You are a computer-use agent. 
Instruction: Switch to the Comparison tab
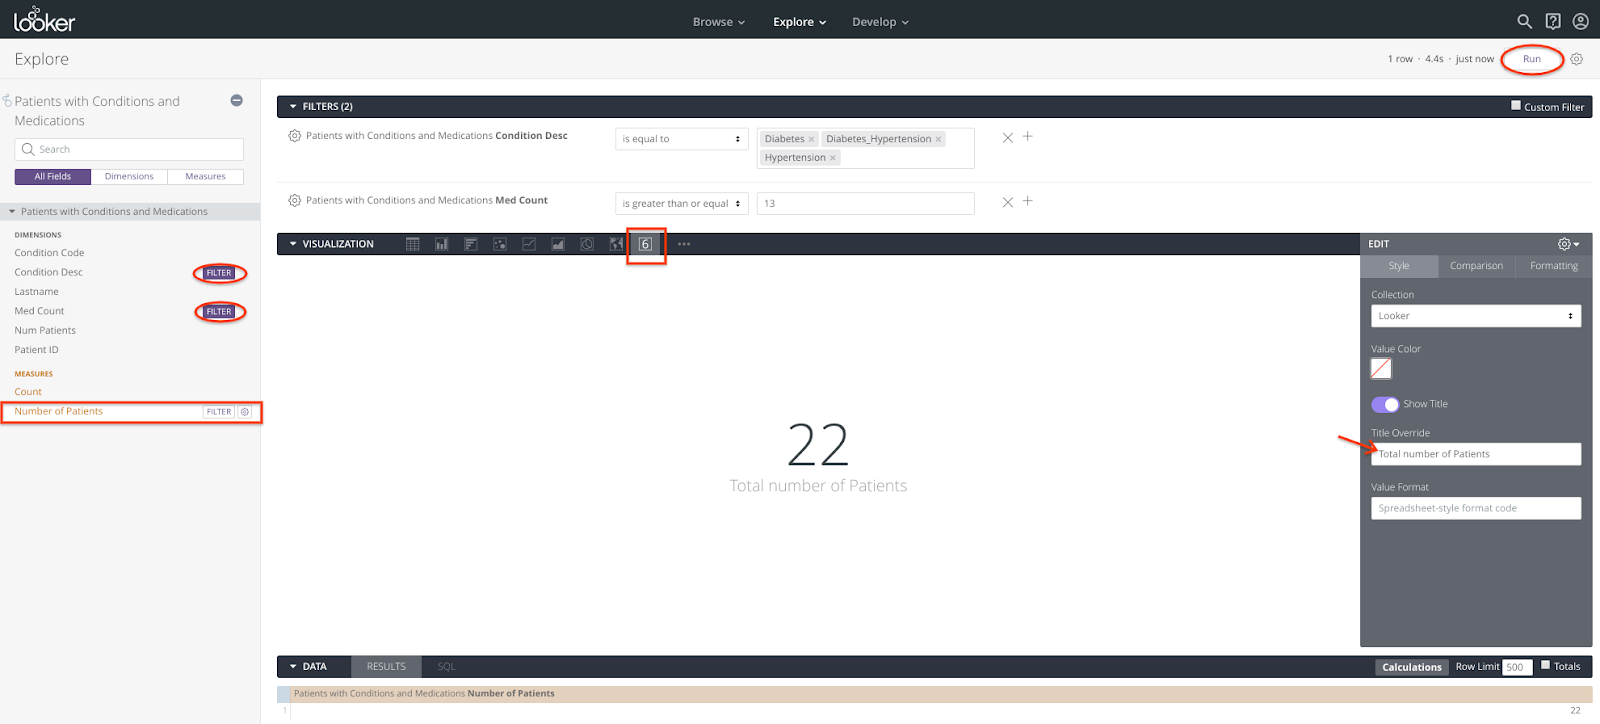pyautogui.click(x=1476, y=266)
